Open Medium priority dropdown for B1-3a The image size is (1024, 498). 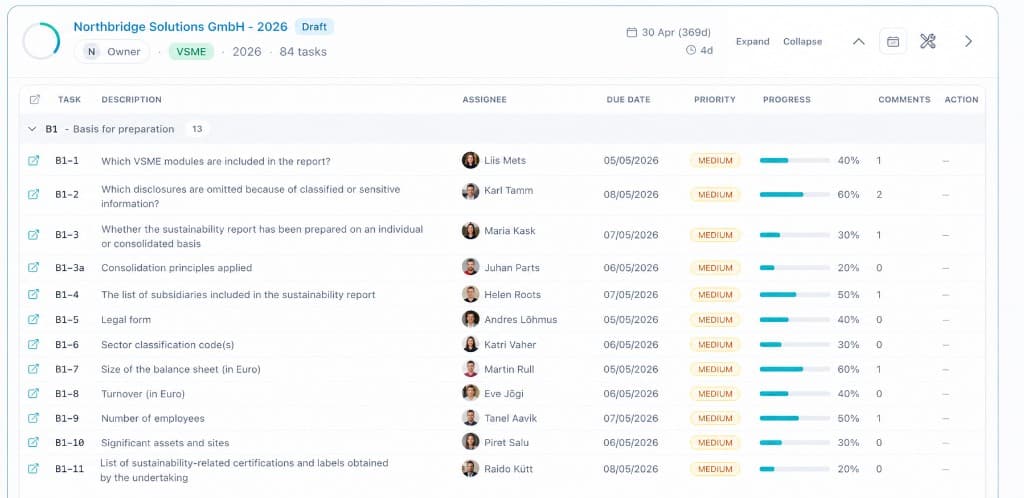pos(715,268)
